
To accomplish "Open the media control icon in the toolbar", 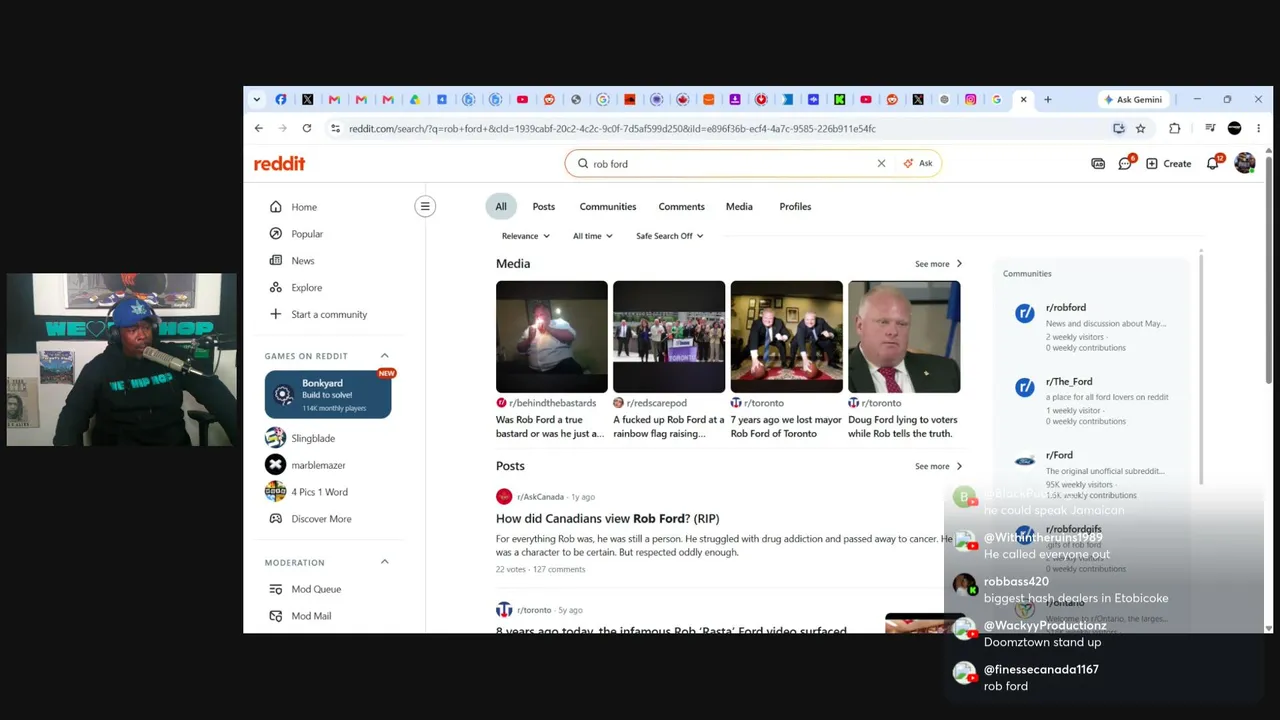I will 1210,129.
